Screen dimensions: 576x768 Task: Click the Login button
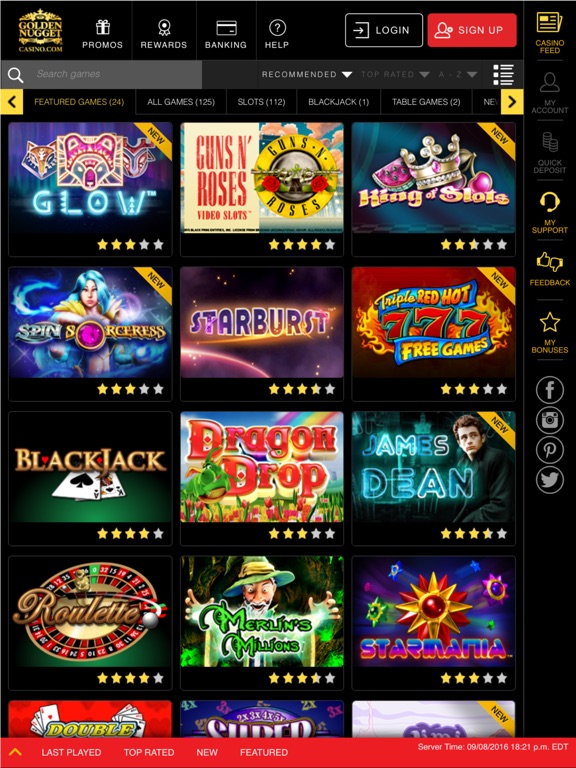pos(384,30)
